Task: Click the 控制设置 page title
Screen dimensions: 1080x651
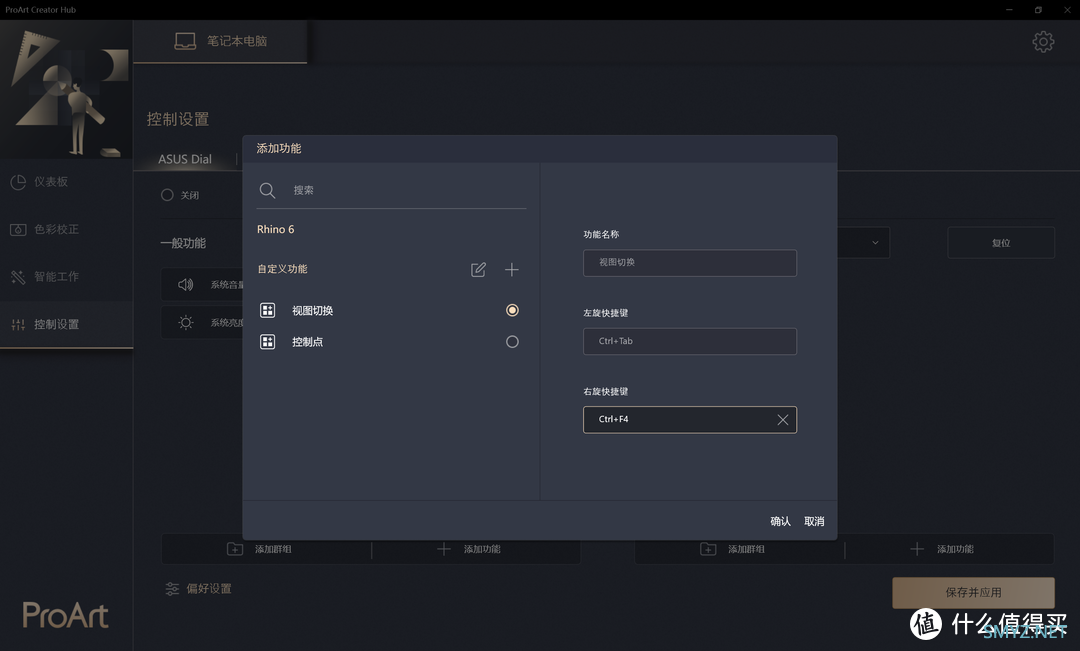Action: coord(178,119)
